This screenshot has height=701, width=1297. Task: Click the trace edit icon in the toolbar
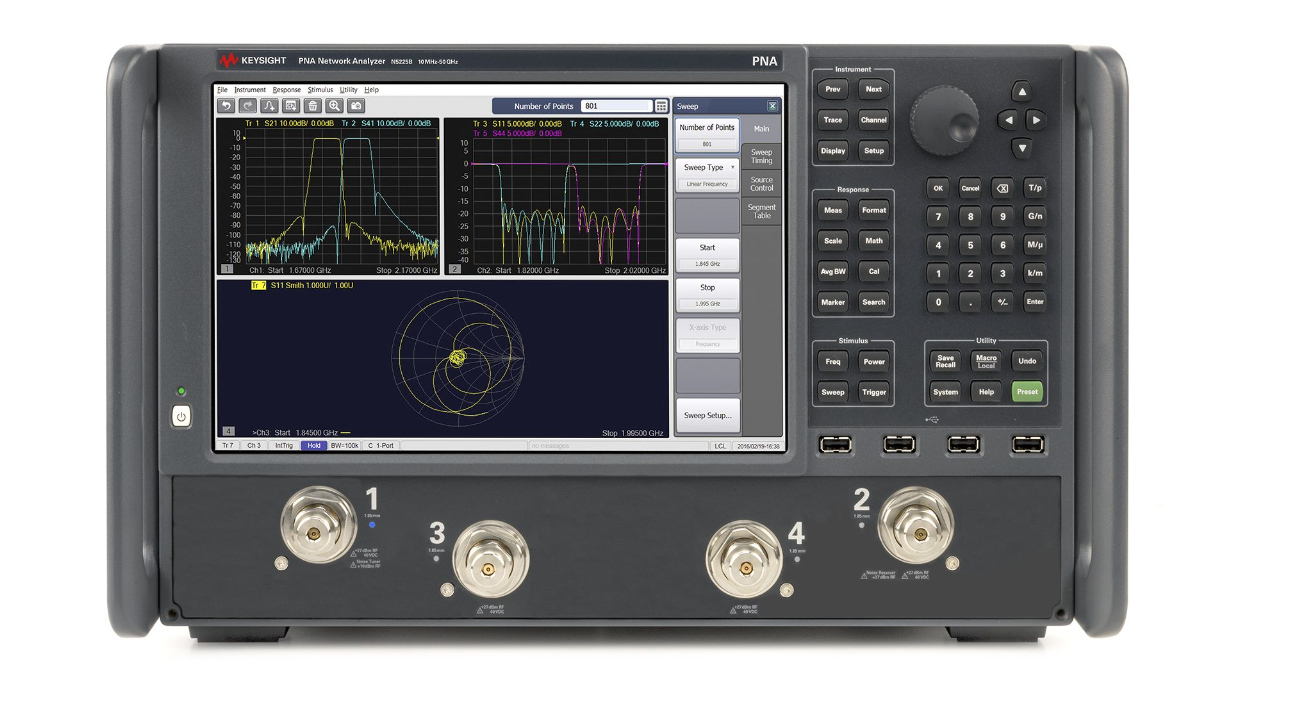291,104
